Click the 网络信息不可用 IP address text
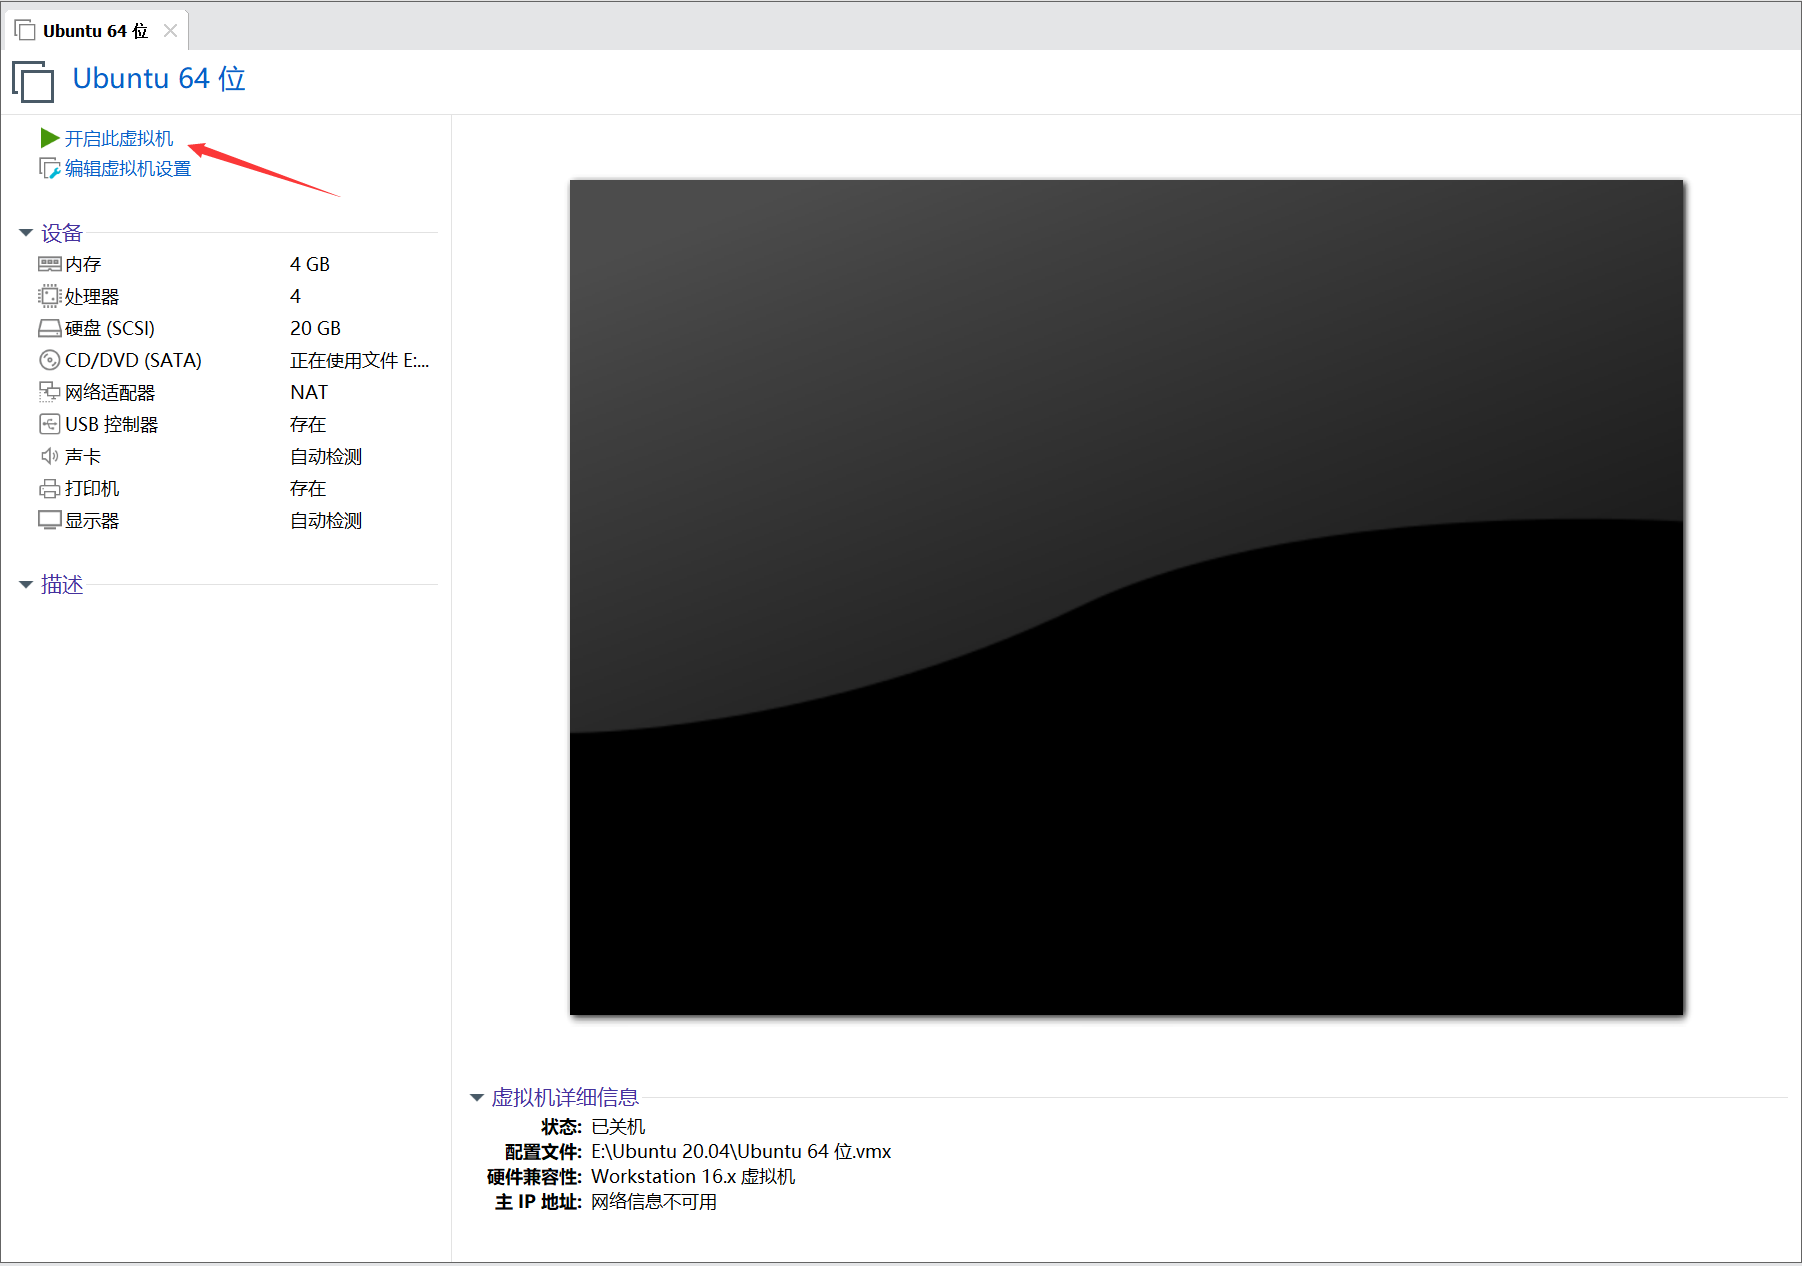This screenshot has height=1266, width=1802. (654, 1201)
